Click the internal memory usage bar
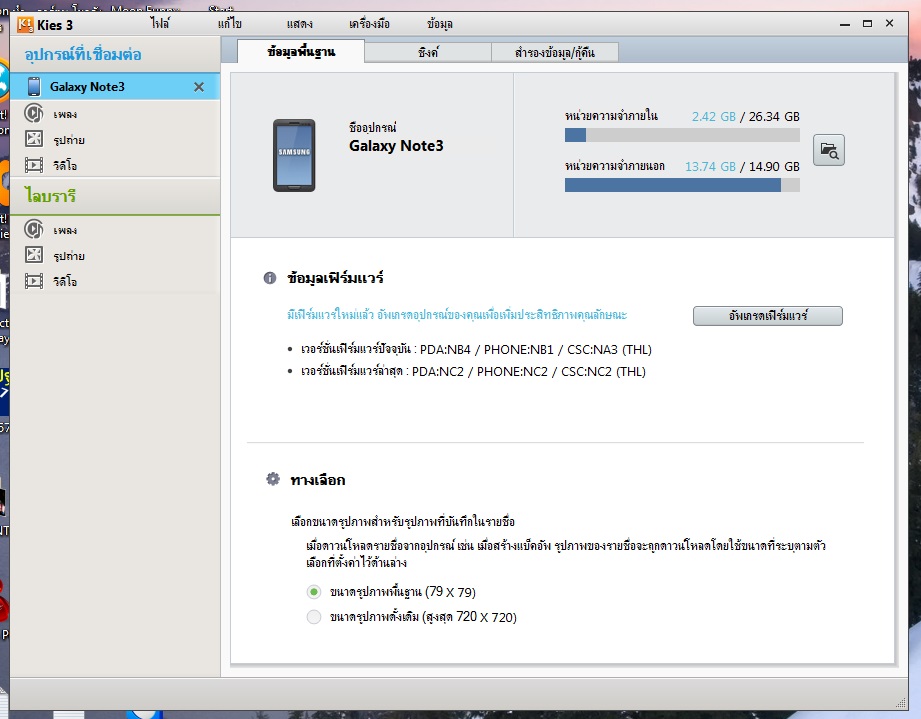Screen dimensions: 921x719 [x=682, y=135]
